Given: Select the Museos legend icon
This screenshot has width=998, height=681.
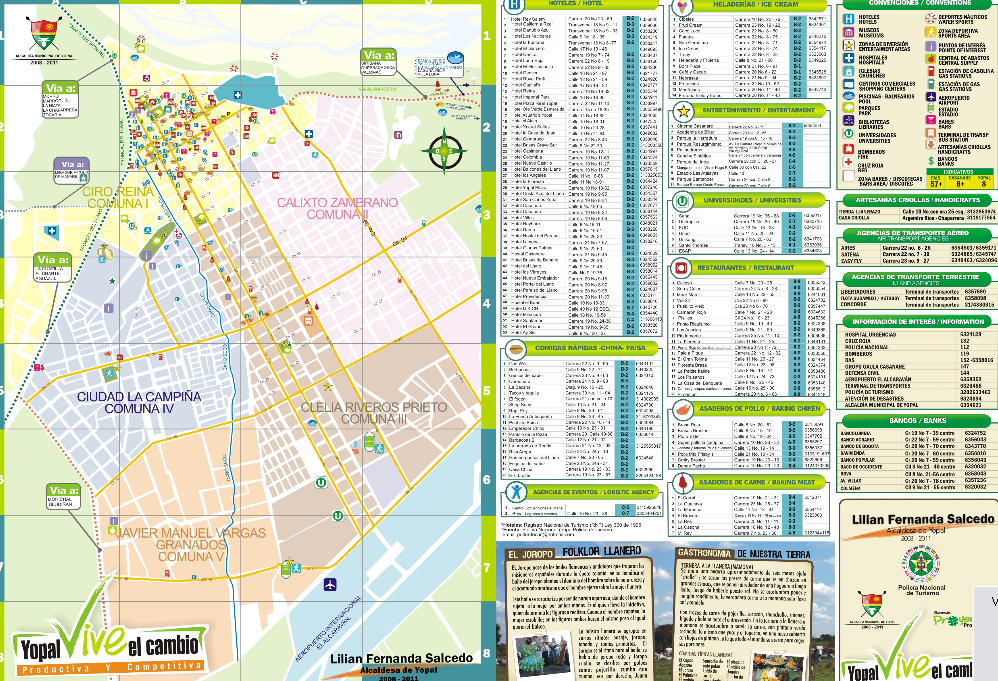Looking at the screenshot, I should pyautogui.click(x=848, y=32).
